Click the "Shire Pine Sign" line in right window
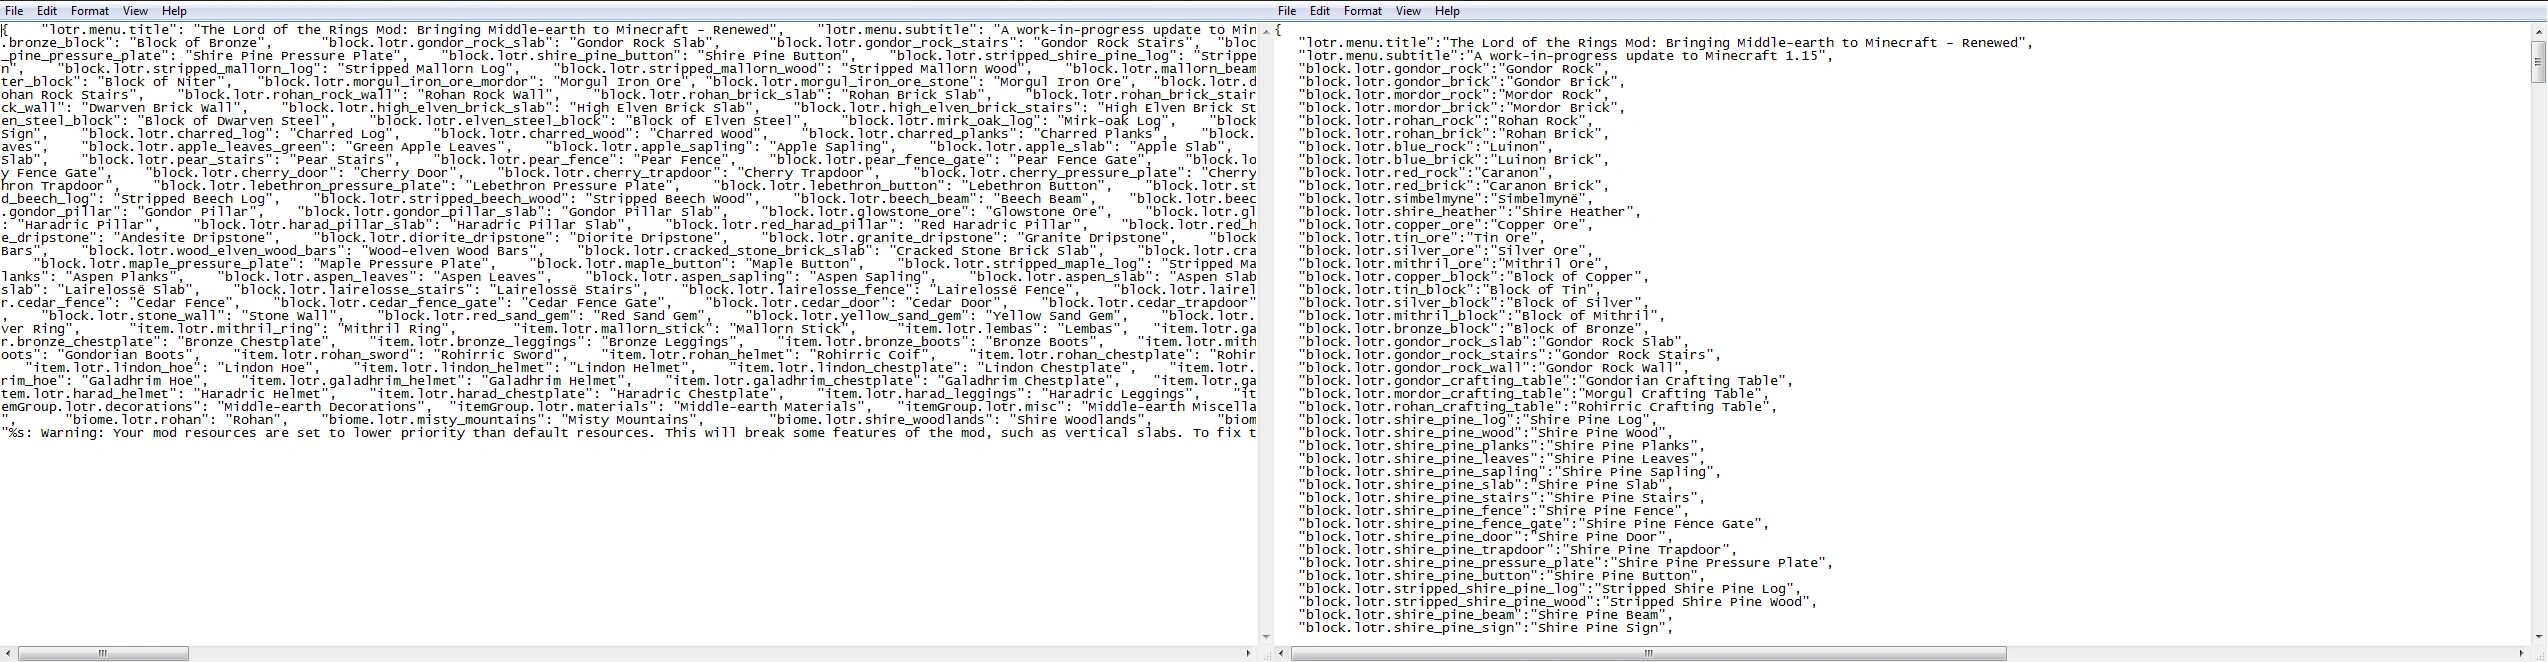The image size is (2548, 662). 1486,628
